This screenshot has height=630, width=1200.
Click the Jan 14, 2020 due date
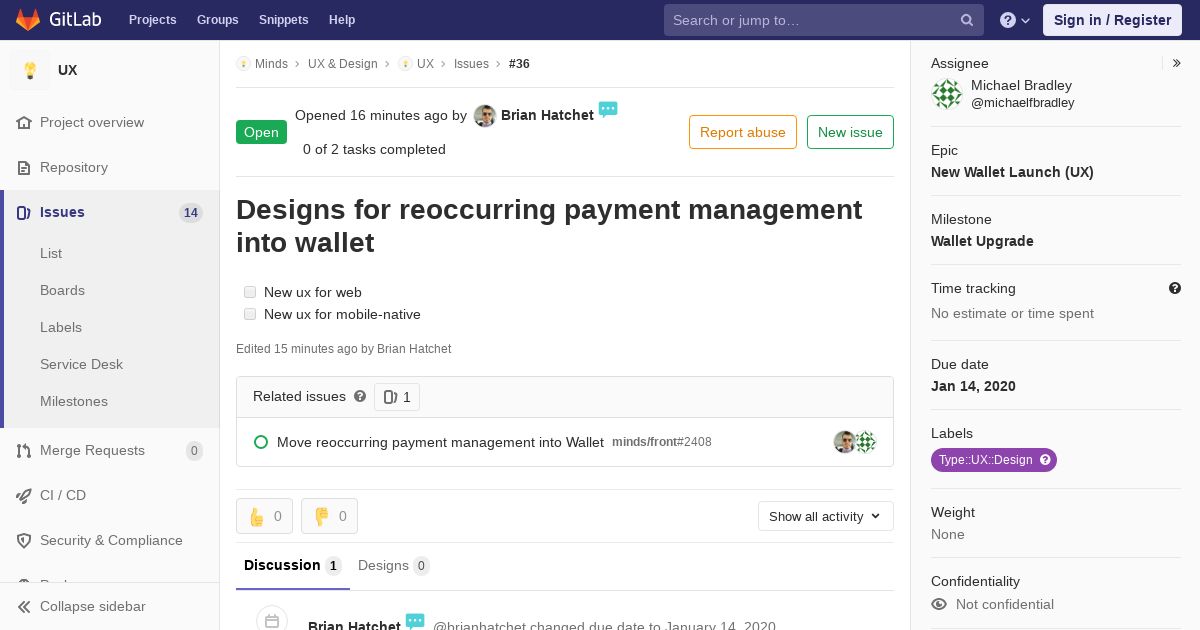click(x=973, y=386)
